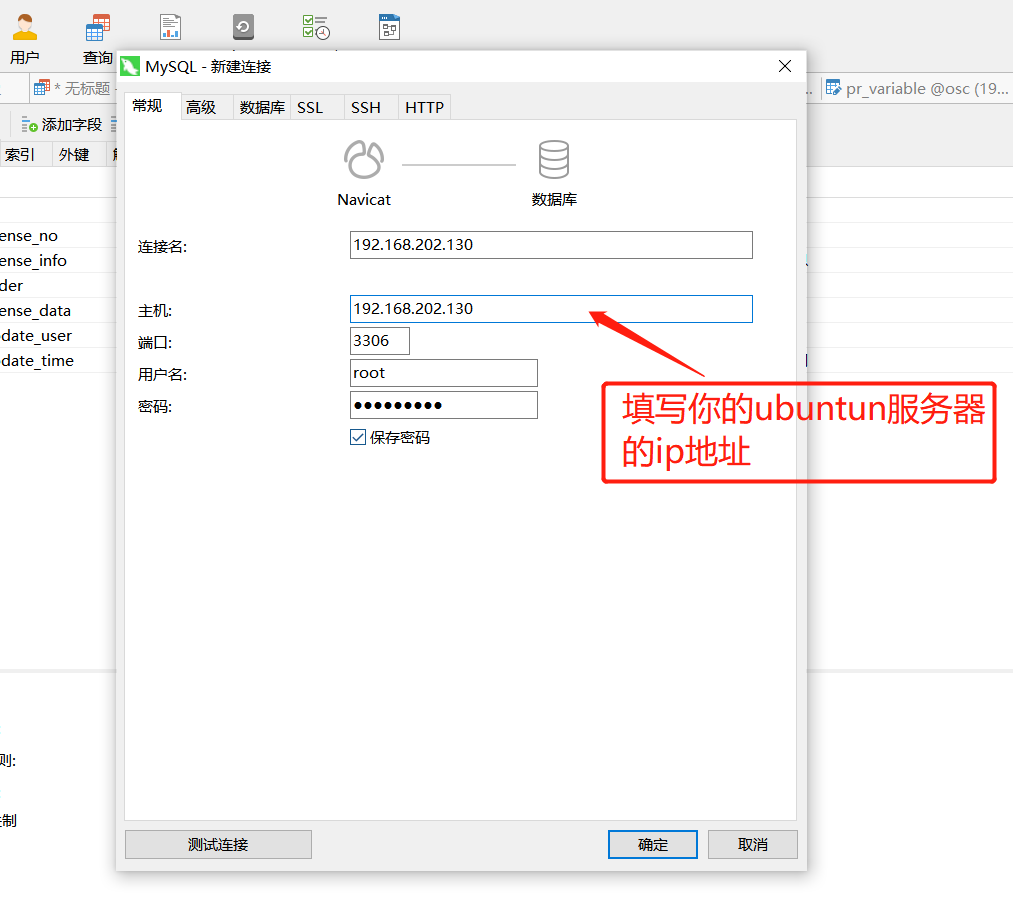This screenshot has width=1013, height=919.
Task: Click the 测试连接 button
Action: [218, 845]
